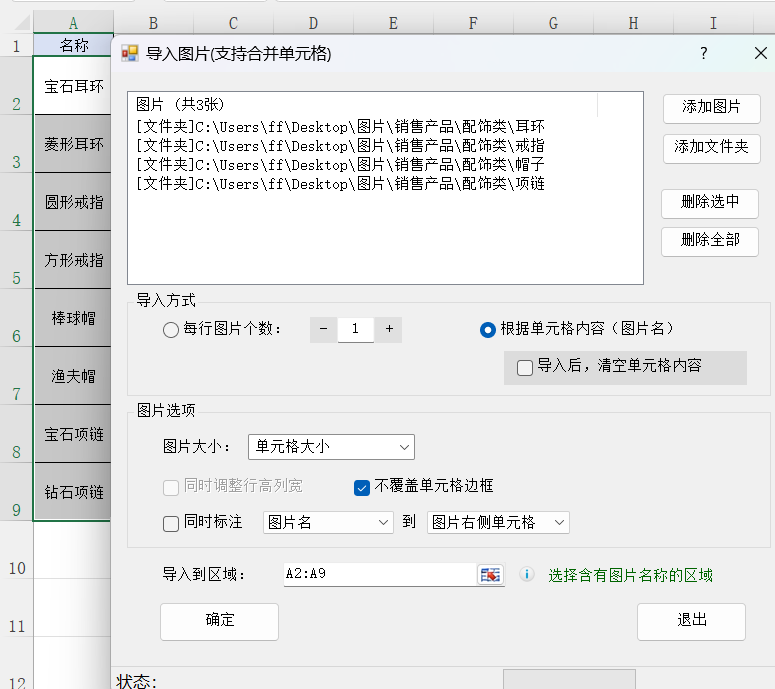Select the 每行图片个数 radio option
Viewport: 775px width, 689px height.
(x=171, y=330)
